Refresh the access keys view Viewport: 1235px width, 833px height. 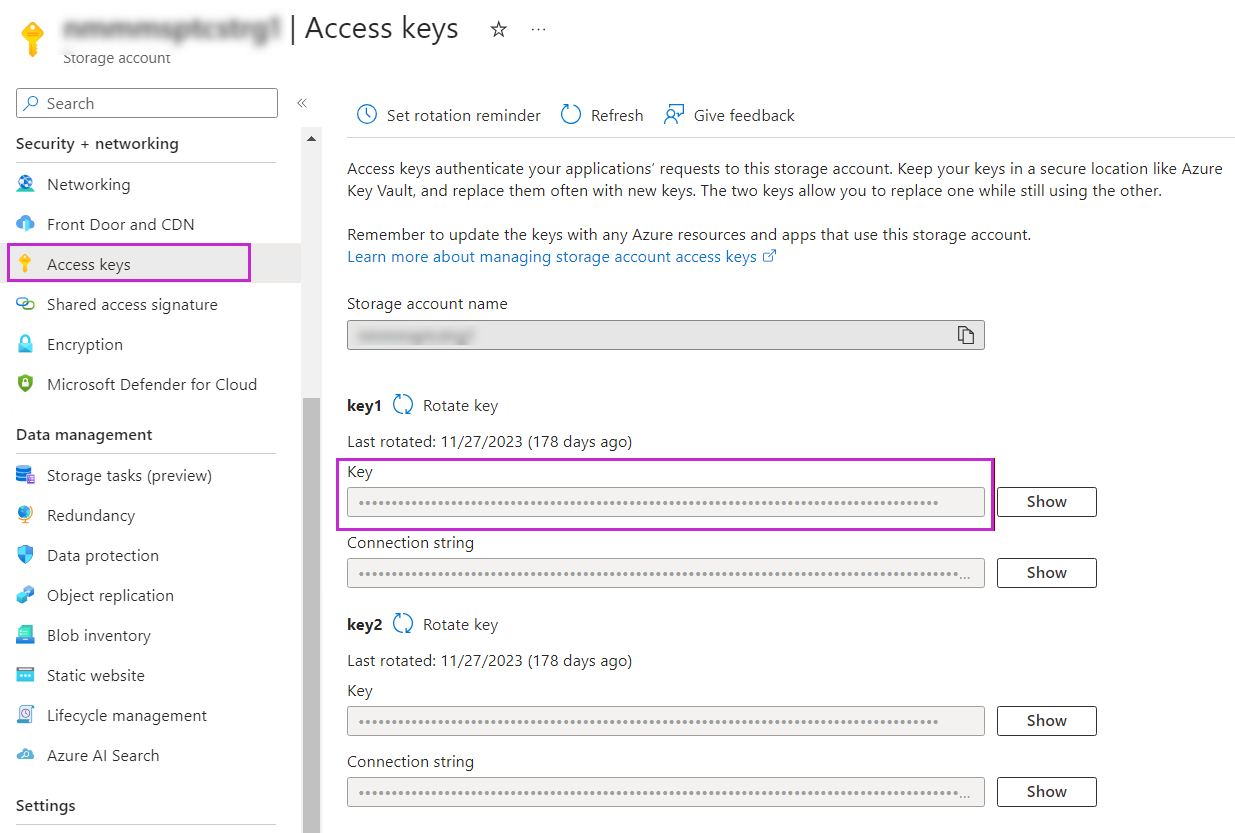coord(601,115)
